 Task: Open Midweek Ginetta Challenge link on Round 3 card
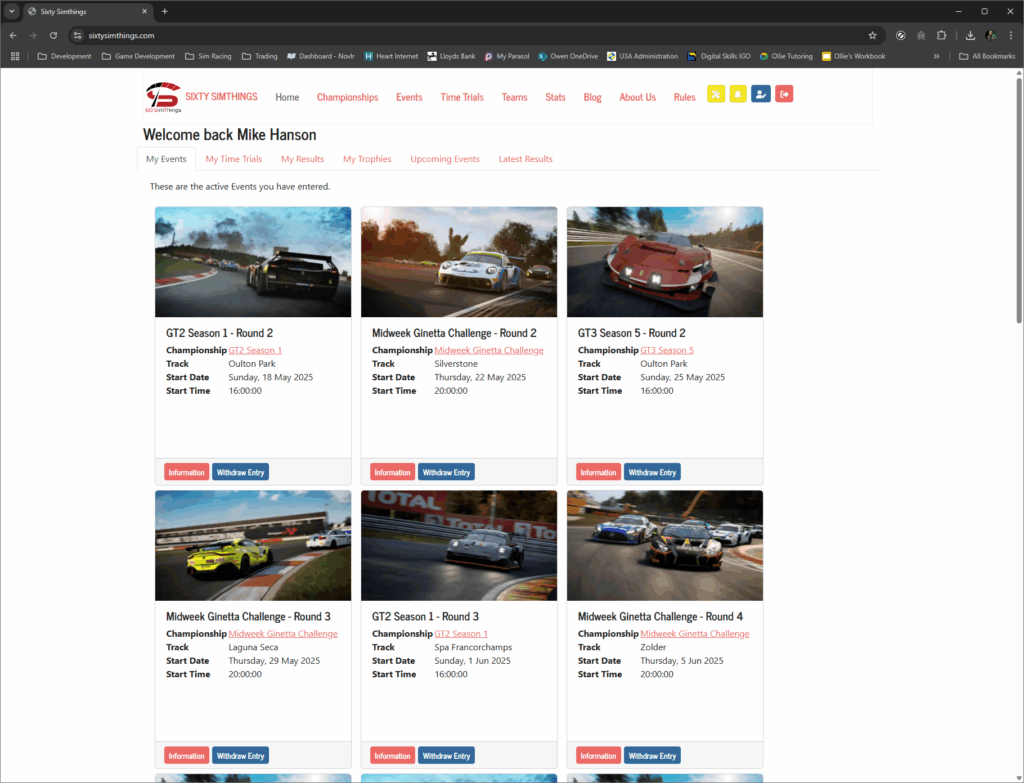pos(283,633)
